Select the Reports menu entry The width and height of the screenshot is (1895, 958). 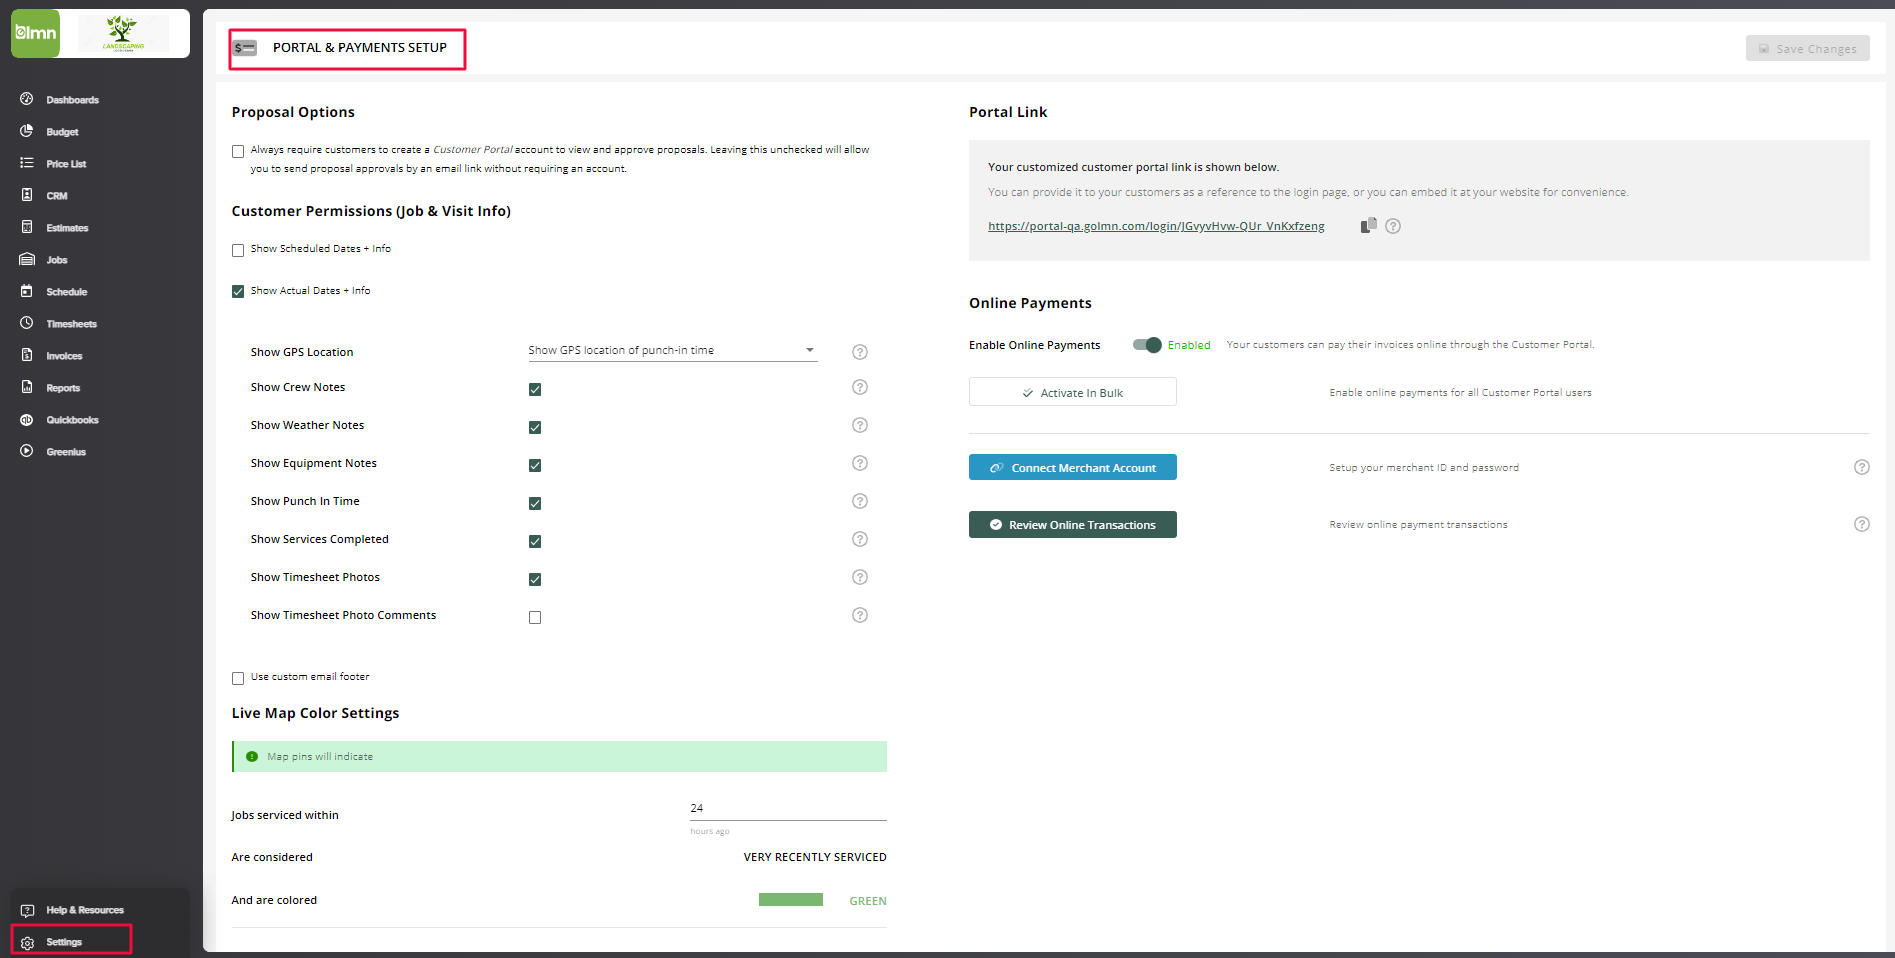point(63,388)
